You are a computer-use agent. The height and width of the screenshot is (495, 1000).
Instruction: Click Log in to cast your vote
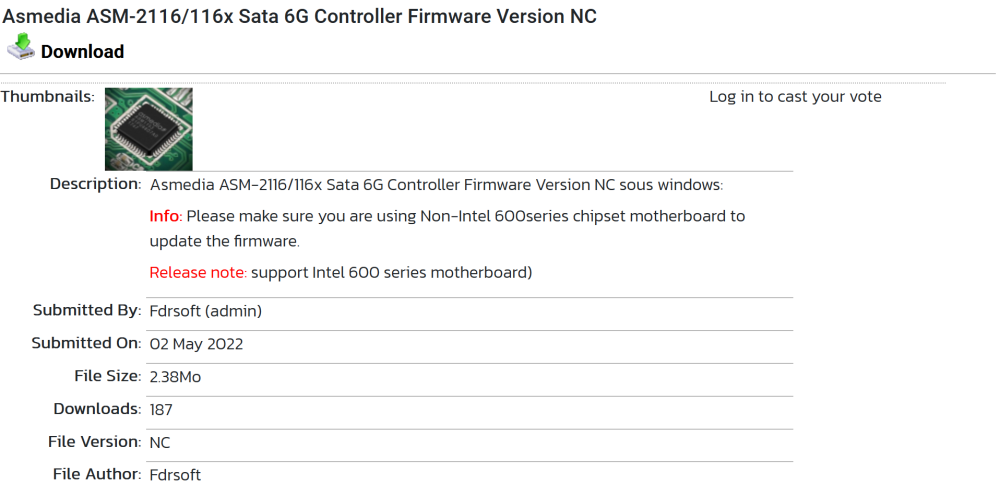click(795, 97)
